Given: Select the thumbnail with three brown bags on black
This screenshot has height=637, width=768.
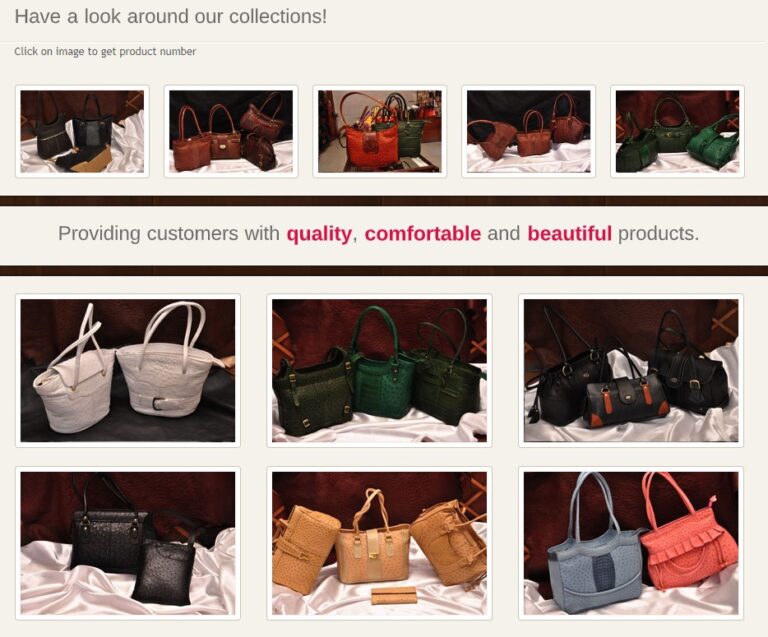Looking at the screenshot, I should click(x=528, y=131).
